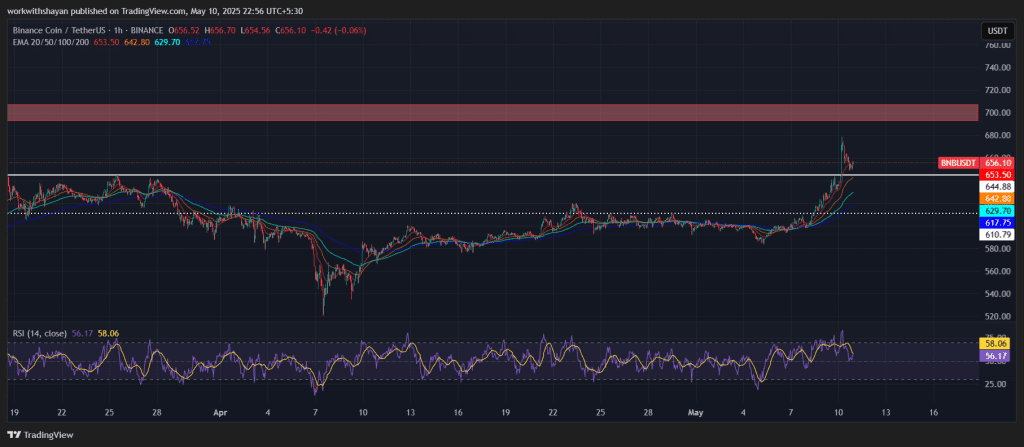Click the May label on the time axis
This screenshot has width=1024, height=447.
tap(695, 412)
